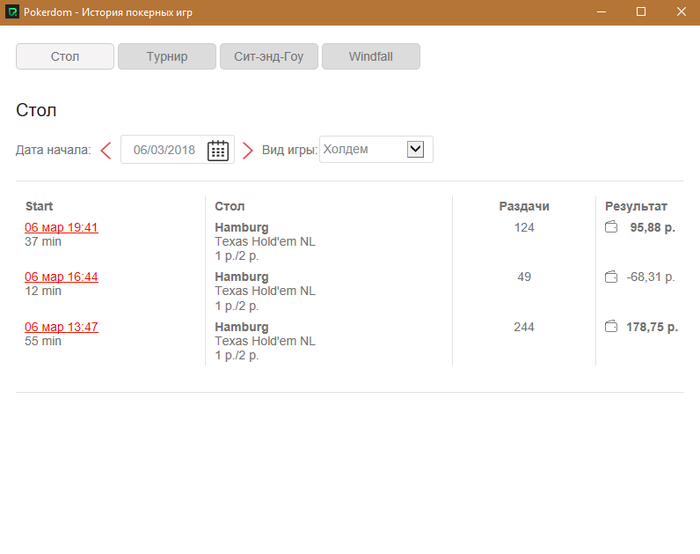Click the Pokerdom logo in the title bar

coord(12,12)
